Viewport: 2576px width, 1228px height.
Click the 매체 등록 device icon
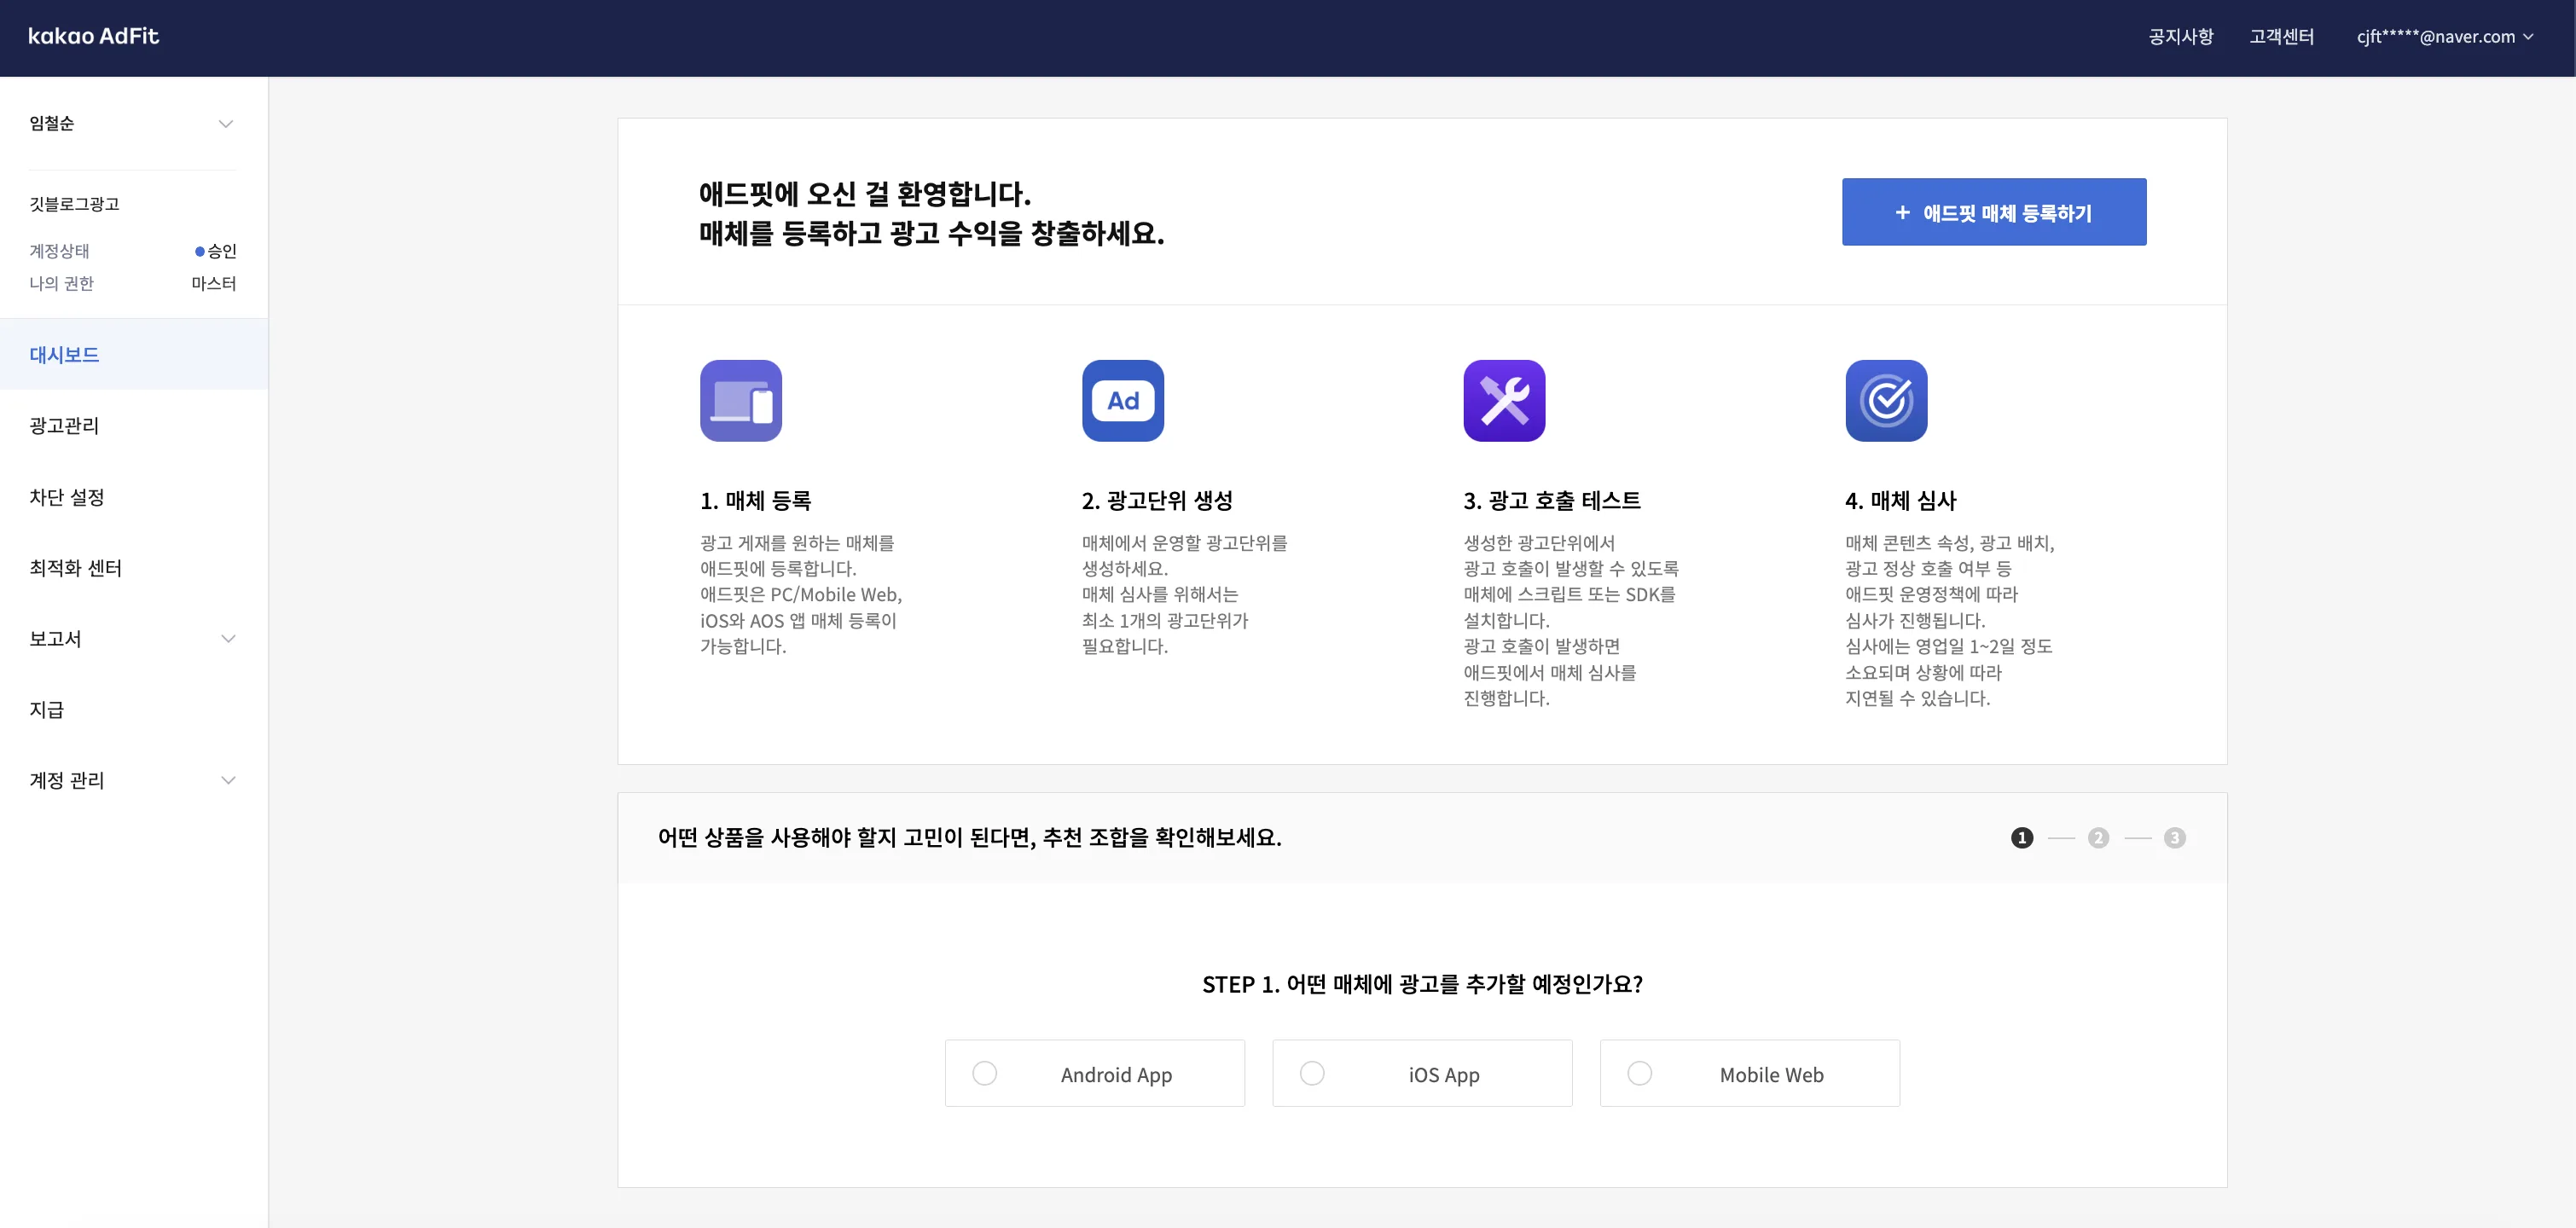pos(741,400)
